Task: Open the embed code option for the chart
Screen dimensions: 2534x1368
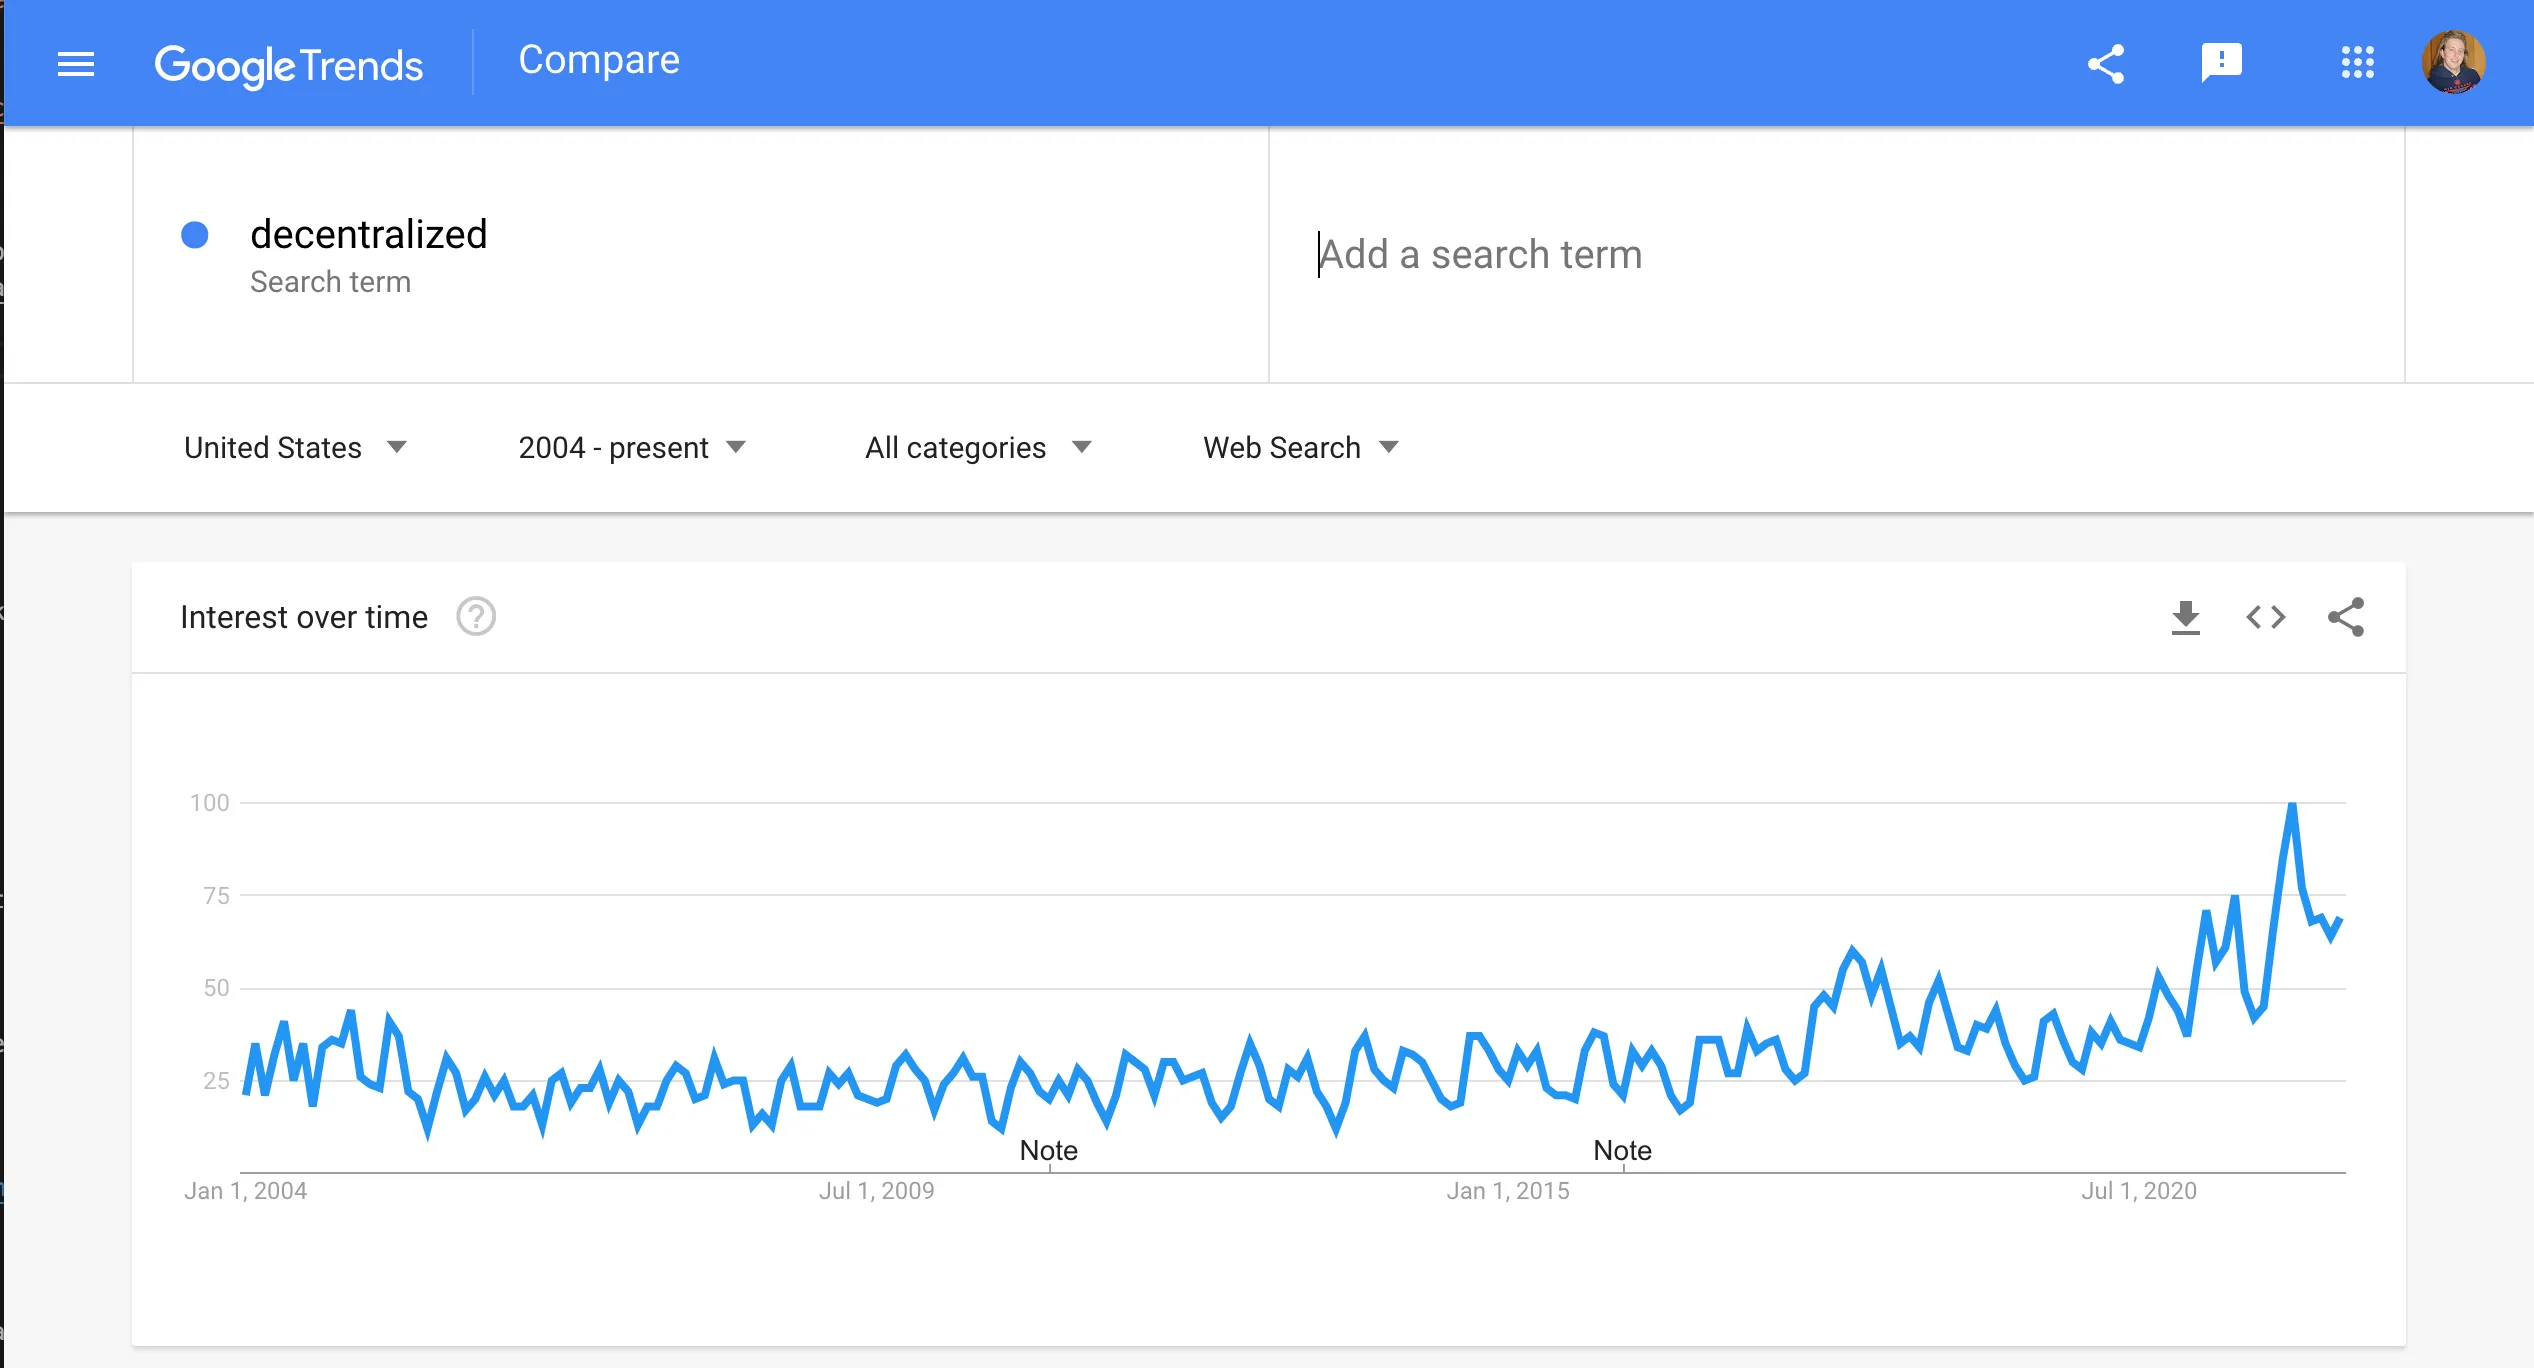Action: (2265, 617)
